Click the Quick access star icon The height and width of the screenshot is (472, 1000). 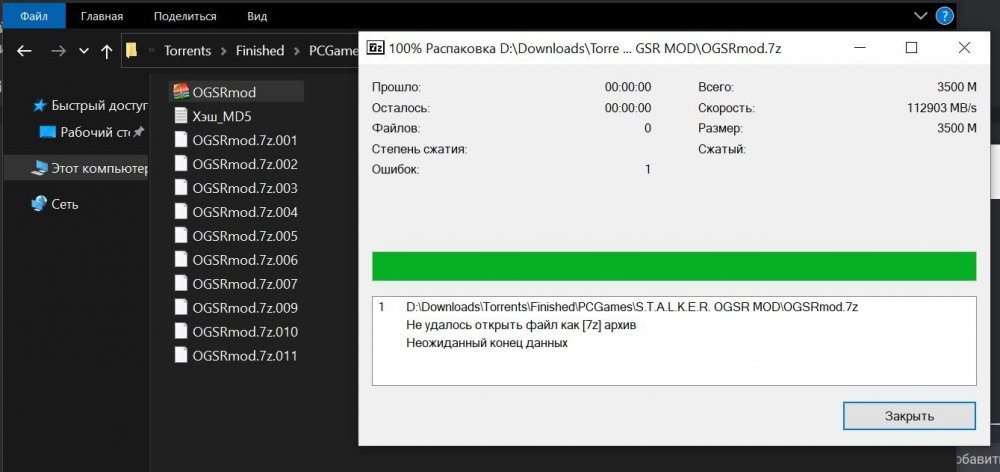pyautogui.click(x=39, y=106)
